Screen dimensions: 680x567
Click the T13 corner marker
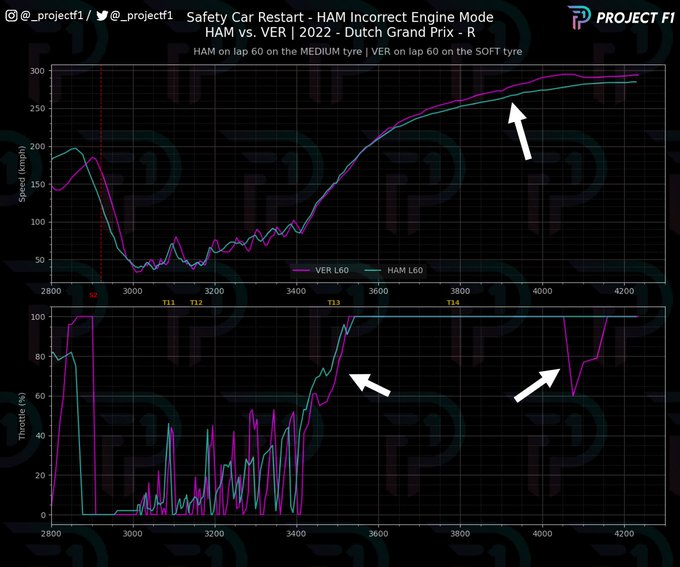[x=334, y=302]
